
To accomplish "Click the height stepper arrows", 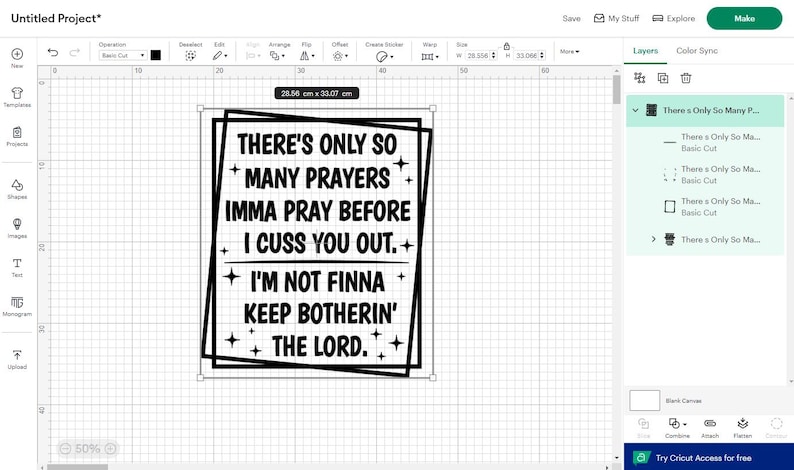I will pos(542,56).
